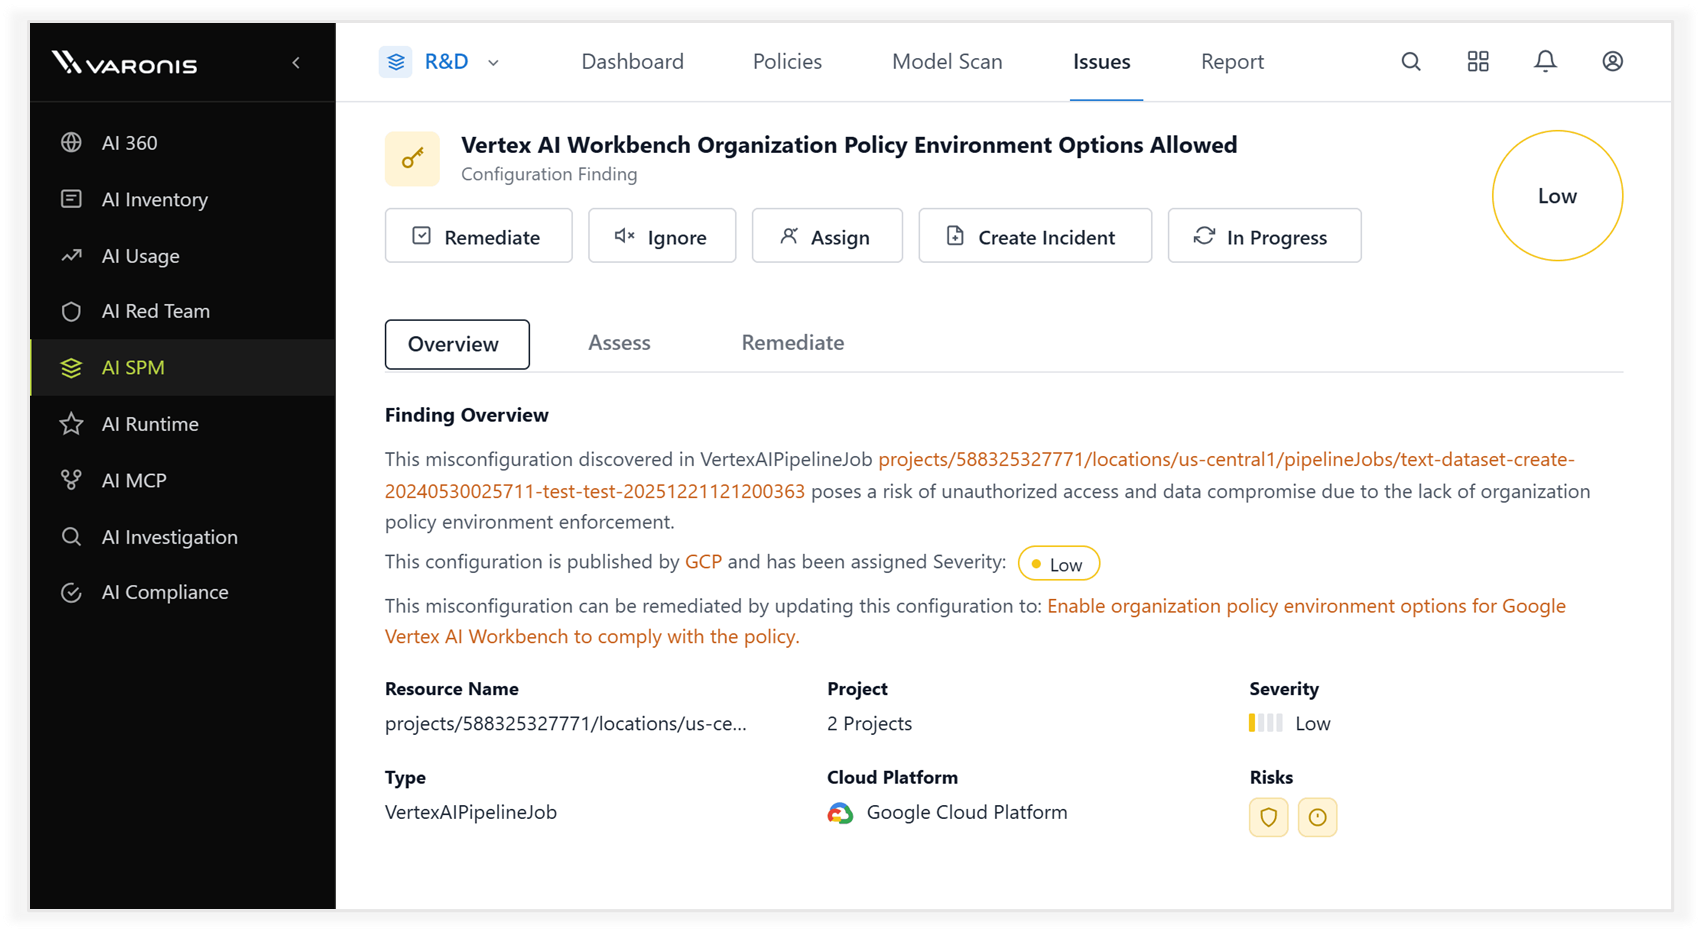Select the Overview sub-tab

(457, 344)
